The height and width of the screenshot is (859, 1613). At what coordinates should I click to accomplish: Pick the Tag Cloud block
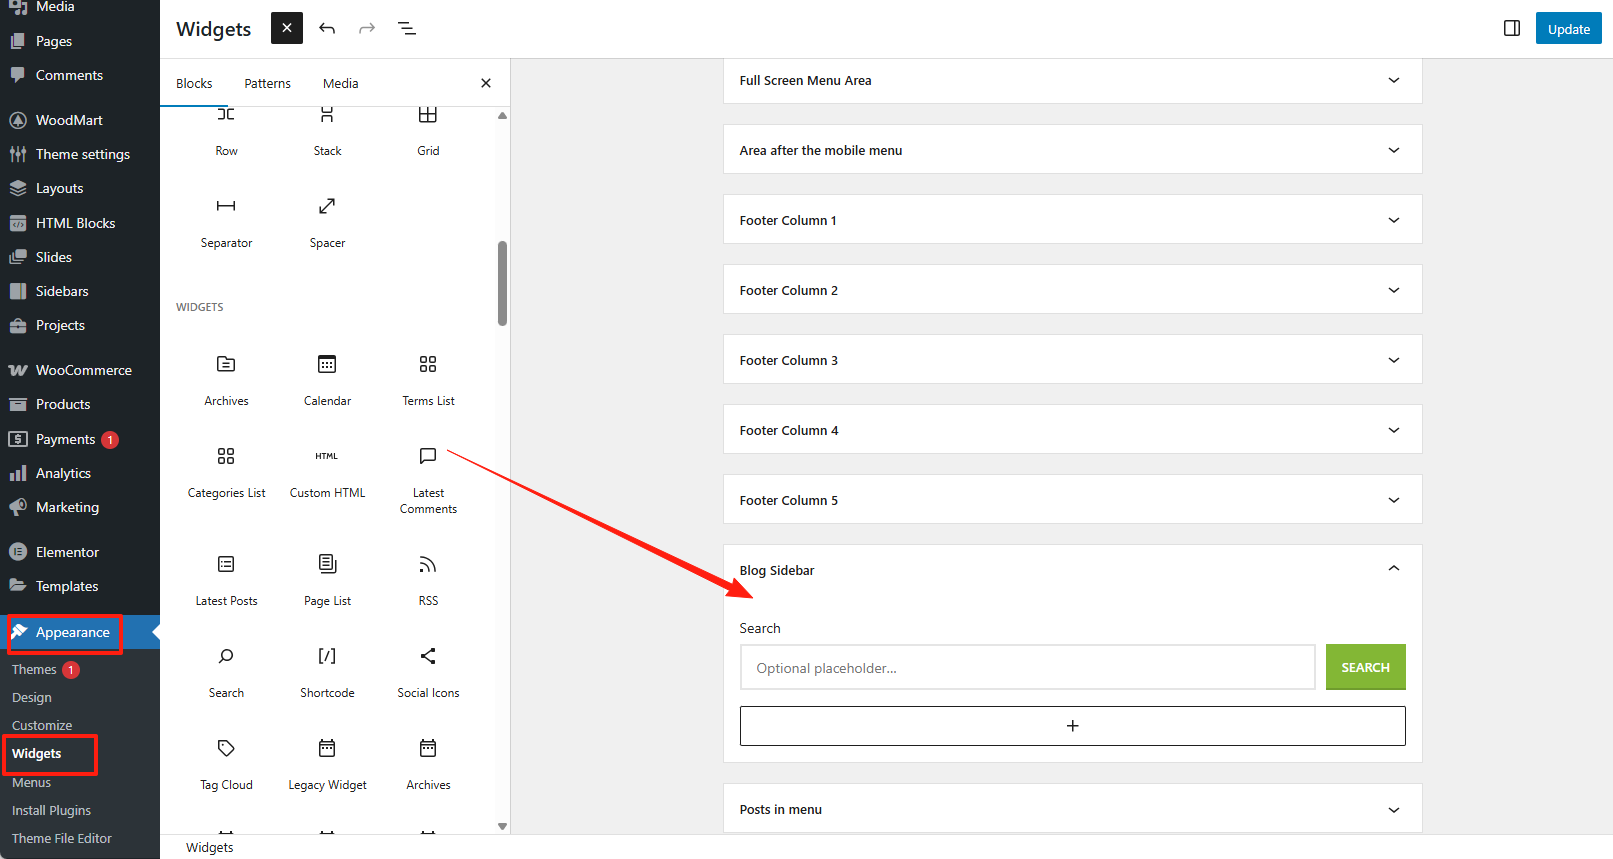click(x=226, y=762)
